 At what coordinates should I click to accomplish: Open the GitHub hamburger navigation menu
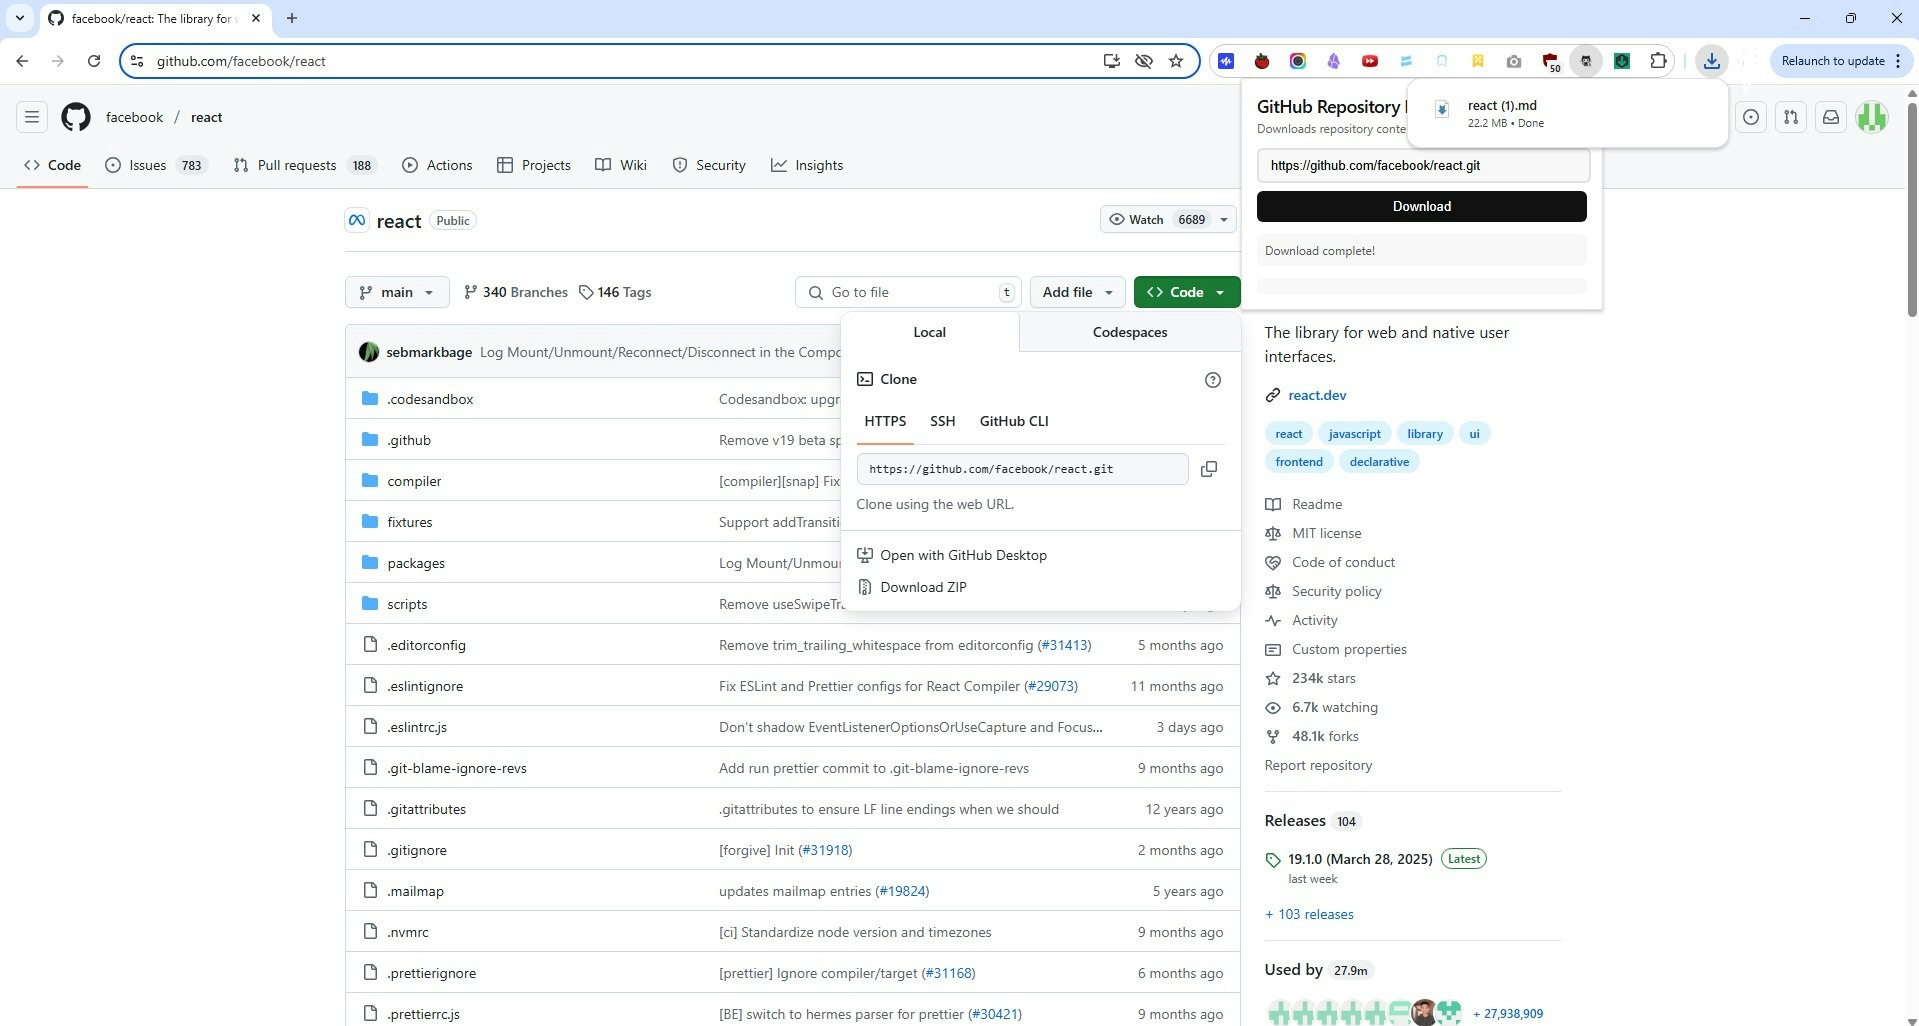click(x=32, y=117)
